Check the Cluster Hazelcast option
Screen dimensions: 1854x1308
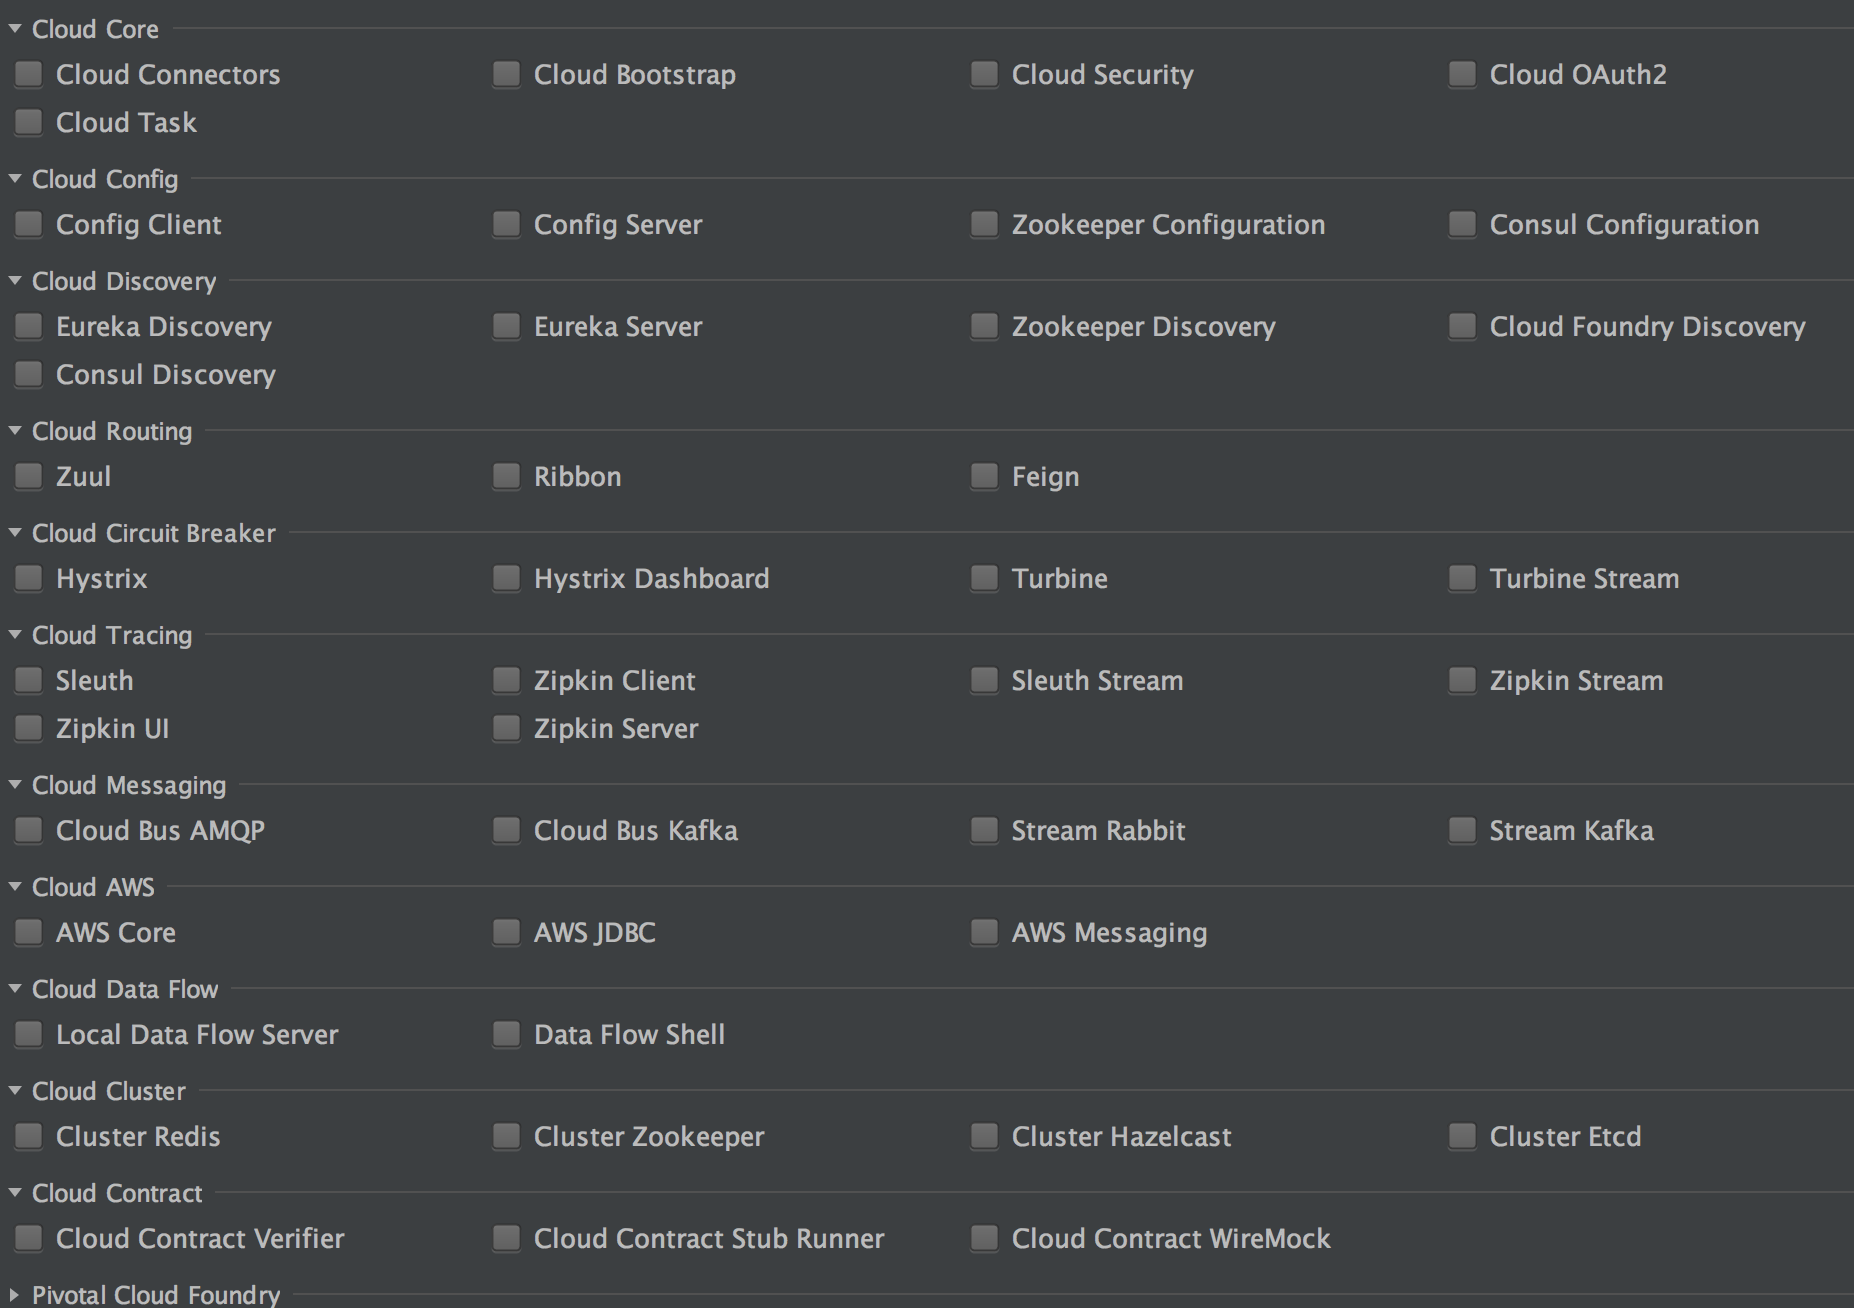coord(984,1136)
